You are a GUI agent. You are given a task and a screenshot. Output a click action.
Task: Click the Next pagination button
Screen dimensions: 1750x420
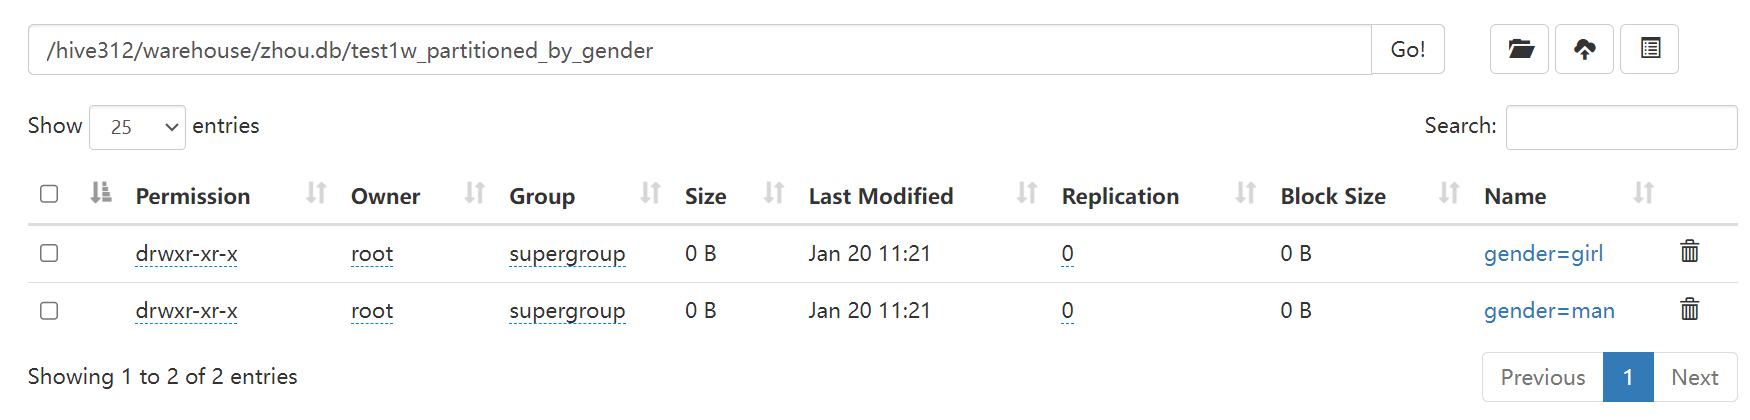click(x=1695, y=377)
